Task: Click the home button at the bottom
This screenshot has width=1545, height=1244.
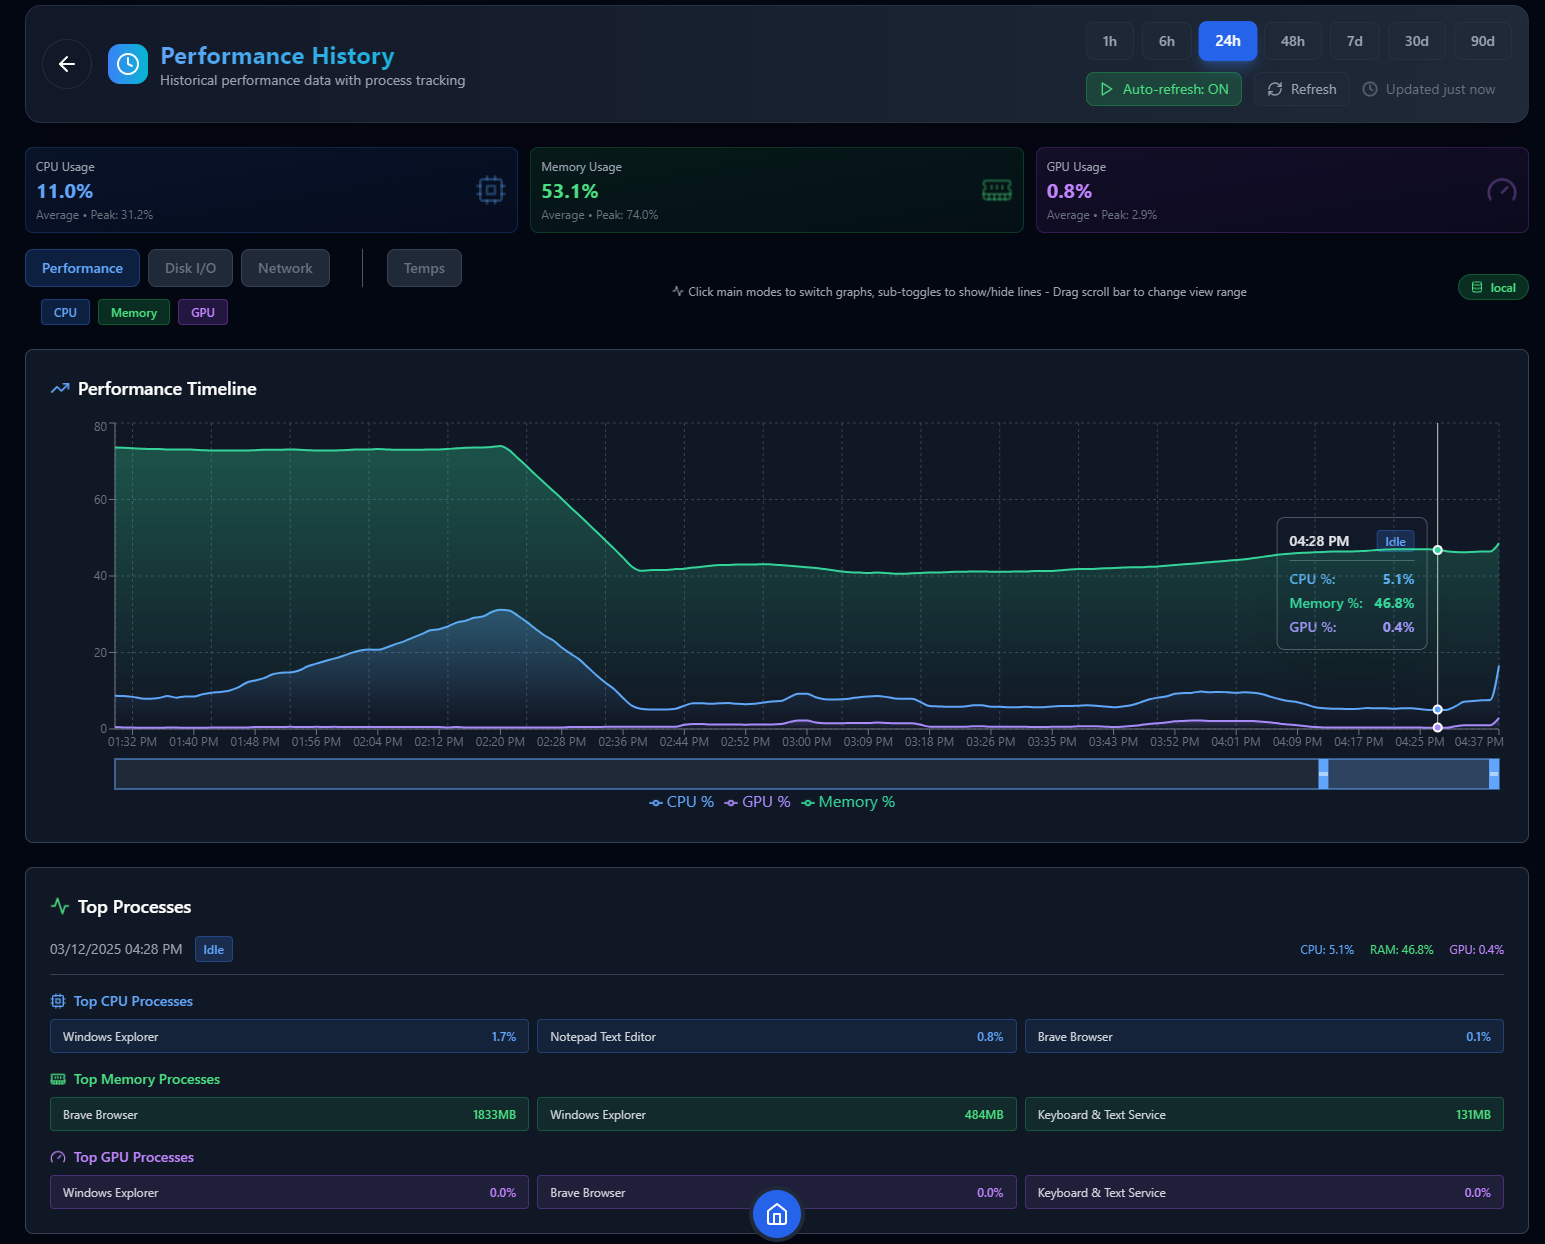Action: coord(776,1215)
